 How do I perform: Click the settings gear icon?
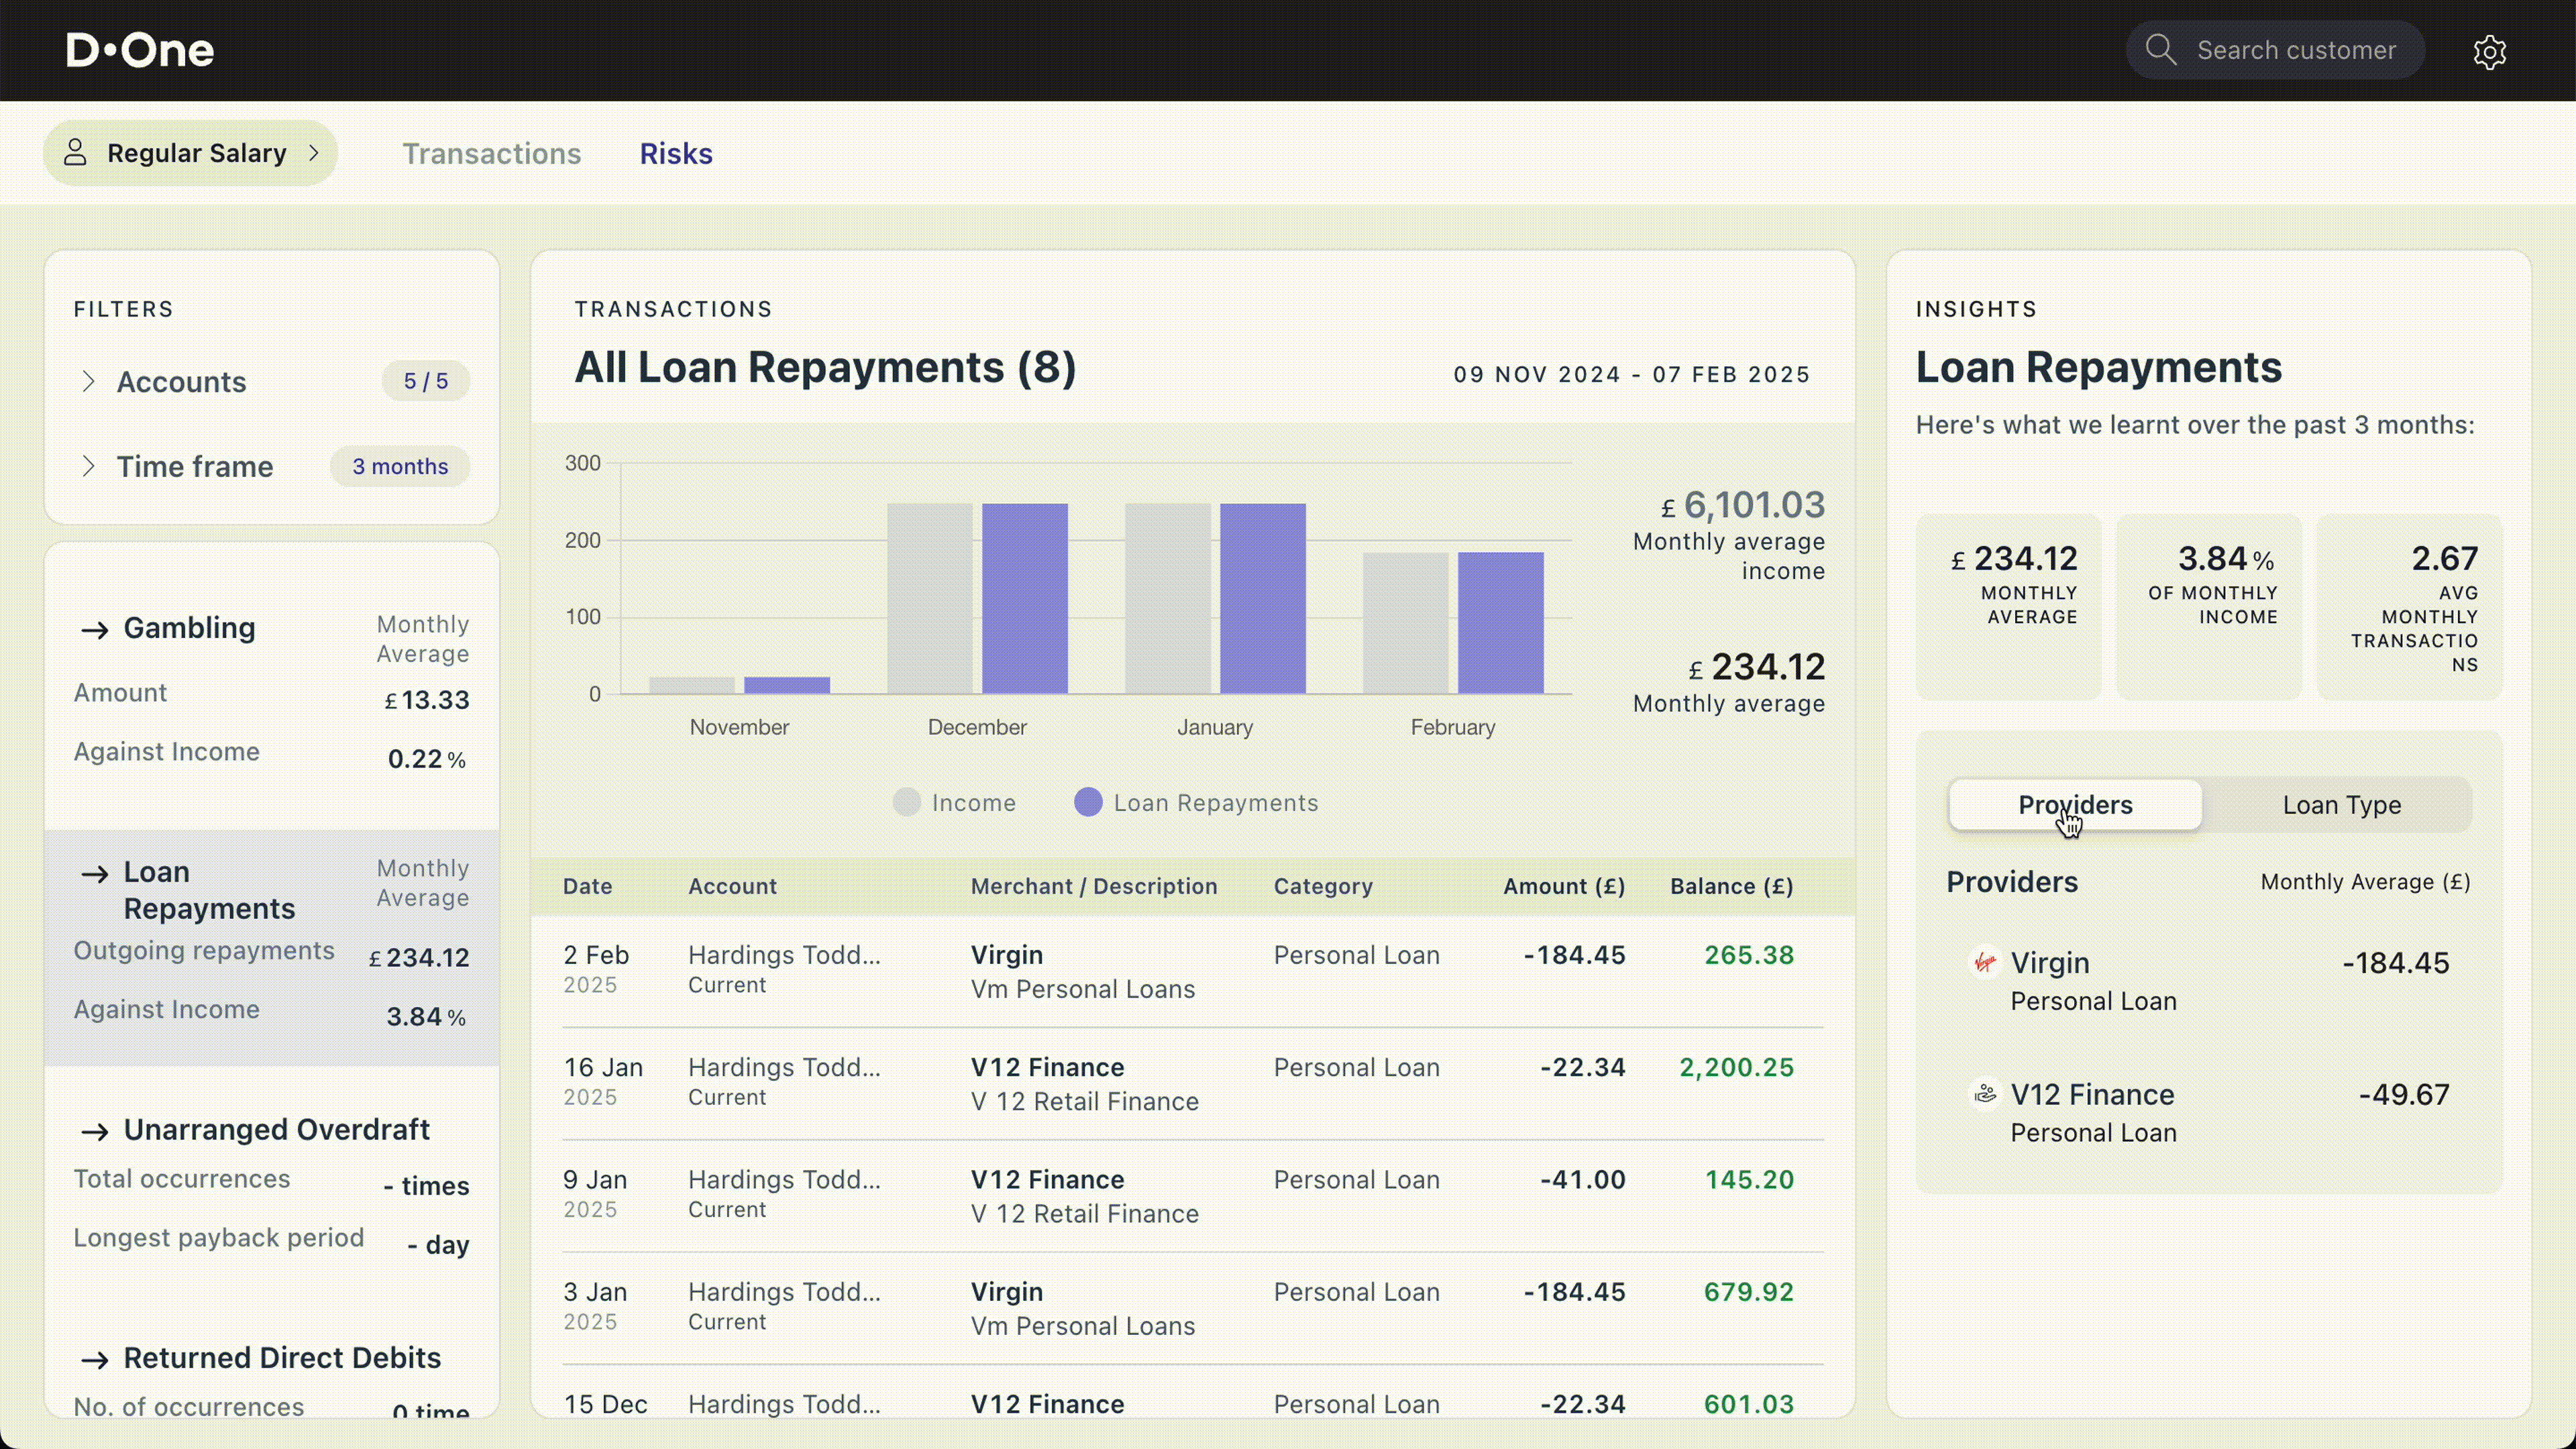[x=2489, y=52]
